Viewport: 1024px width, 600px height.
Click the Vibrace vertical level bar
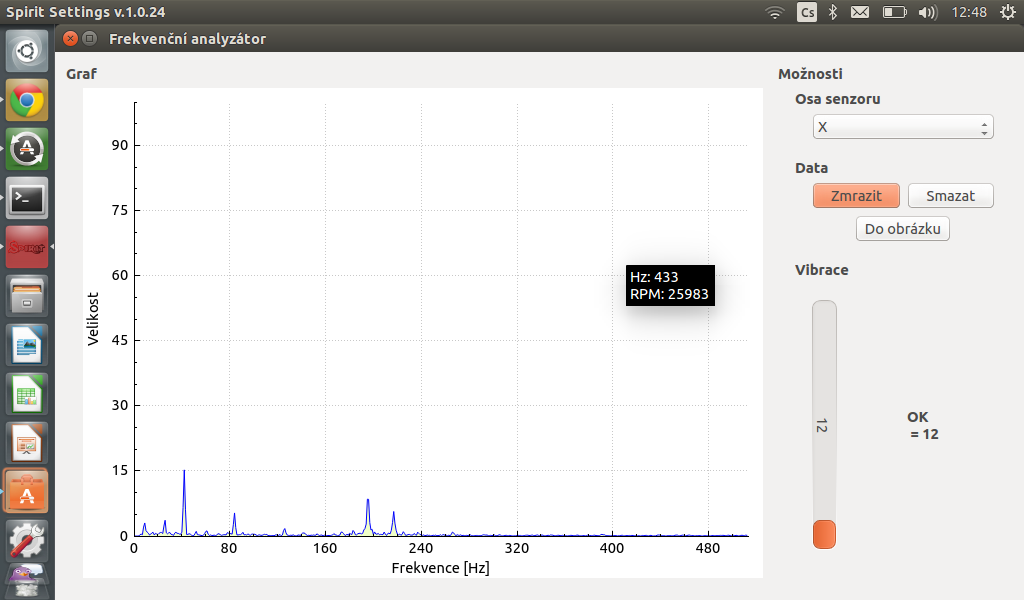coord(824,424)
